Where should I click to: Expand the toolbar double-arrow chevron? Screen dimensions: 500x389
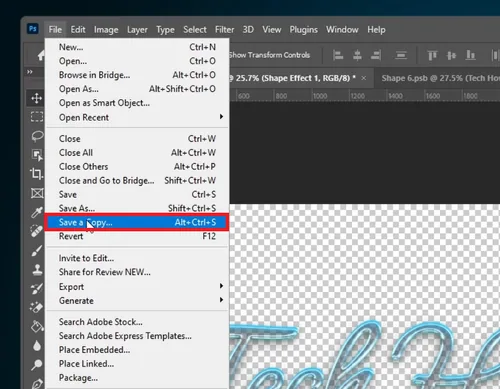[x=30, y=72]
